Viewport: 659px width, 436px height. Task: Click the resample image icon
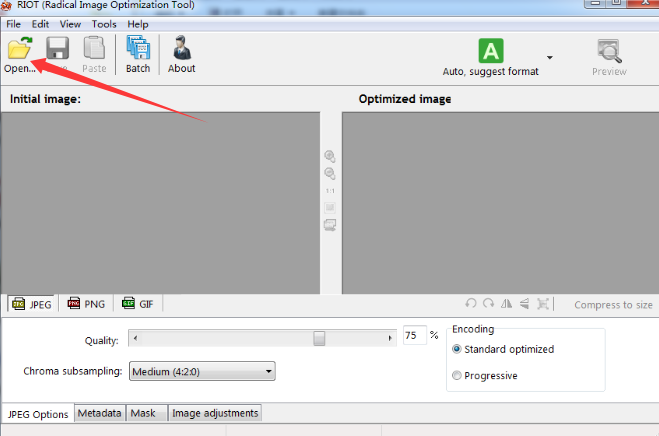[543, 304]
